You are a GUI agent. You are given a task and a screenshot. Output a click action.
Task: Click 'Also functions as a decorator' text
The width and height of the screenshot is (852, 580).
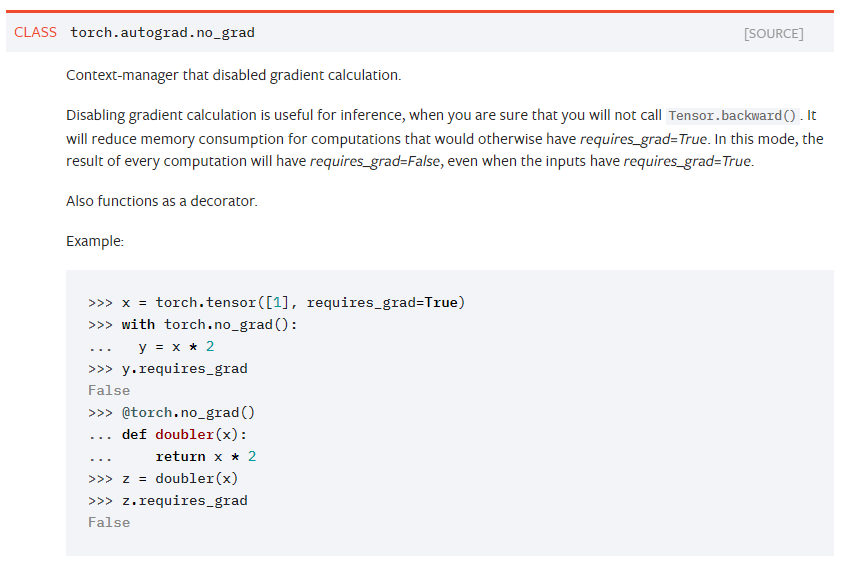click(162, 201)
